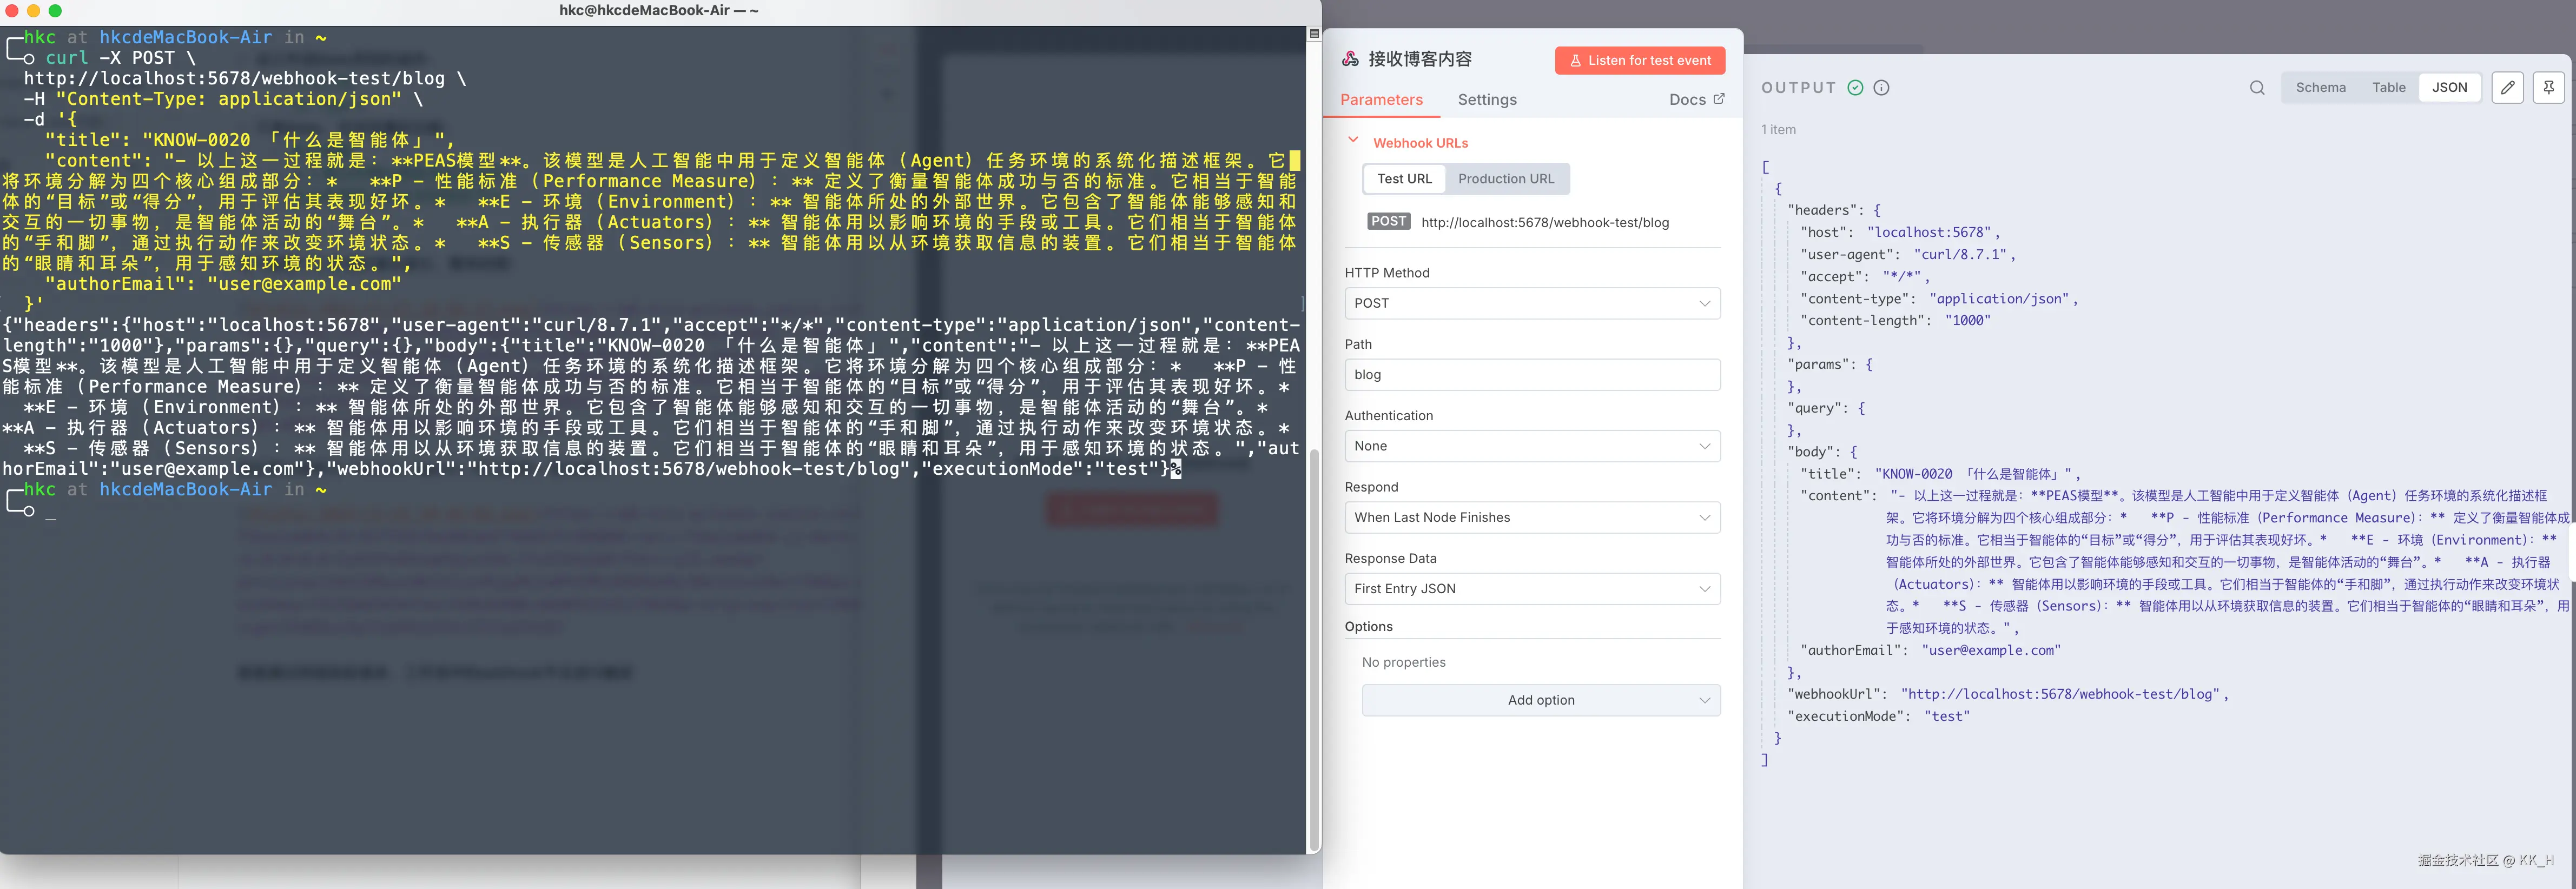
Task: Click the POST method badge before the webhook URL
Action: click(x=1388, y=221)
